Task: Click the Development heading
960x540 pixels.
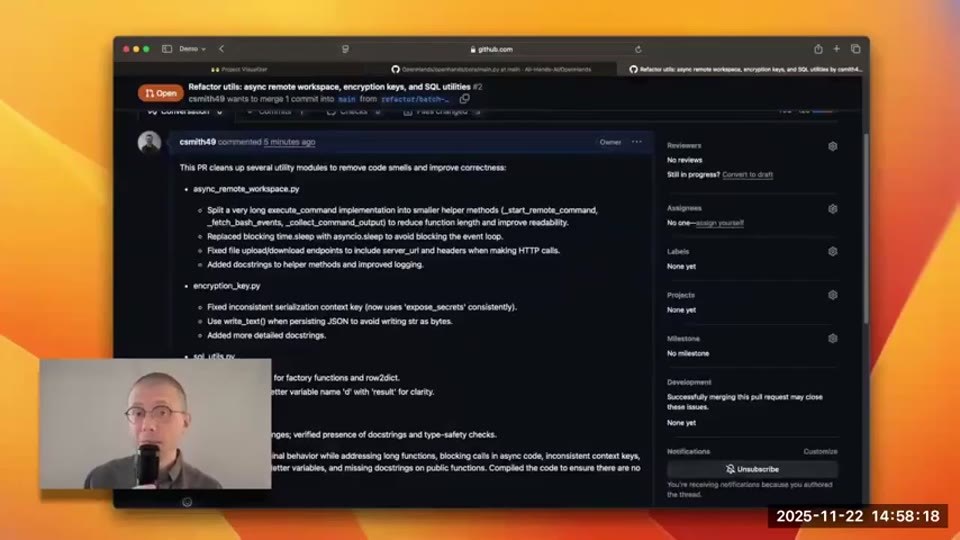Action: 689,382
